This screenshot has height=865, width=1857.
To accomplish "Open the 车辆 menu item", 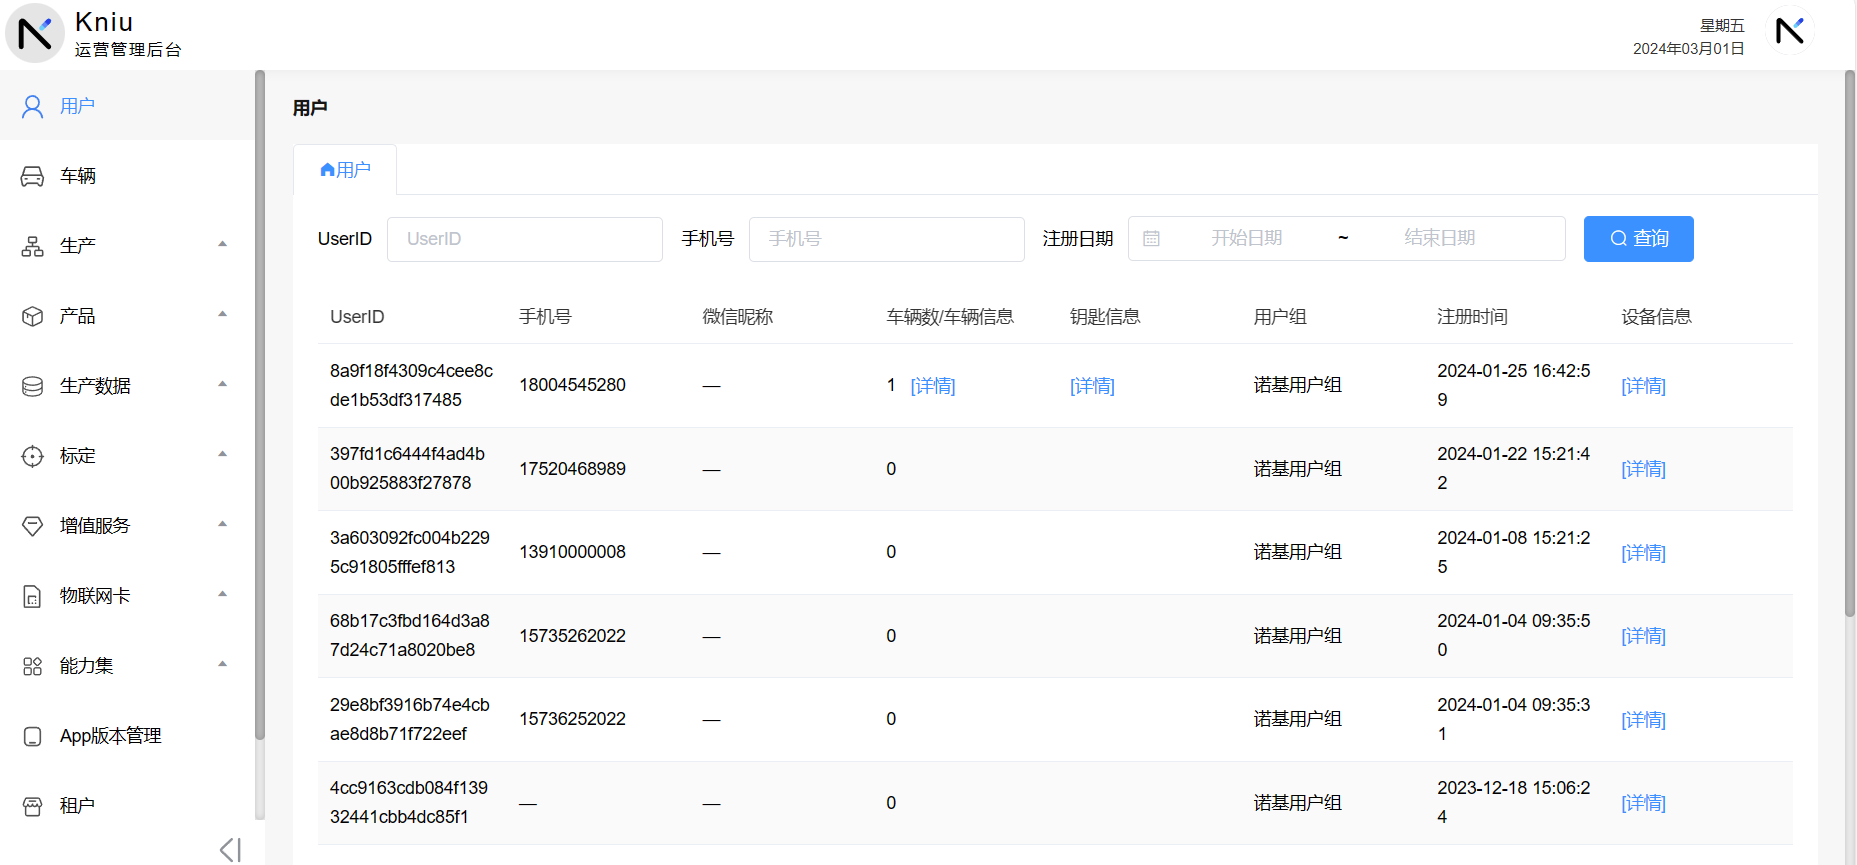I will click(127, 176).
